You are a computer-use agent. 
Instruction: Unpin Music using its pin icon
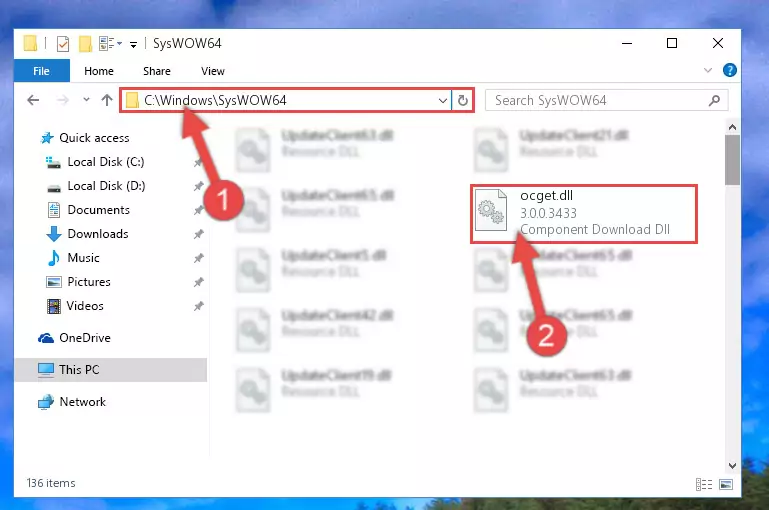(x=198, y=258)
